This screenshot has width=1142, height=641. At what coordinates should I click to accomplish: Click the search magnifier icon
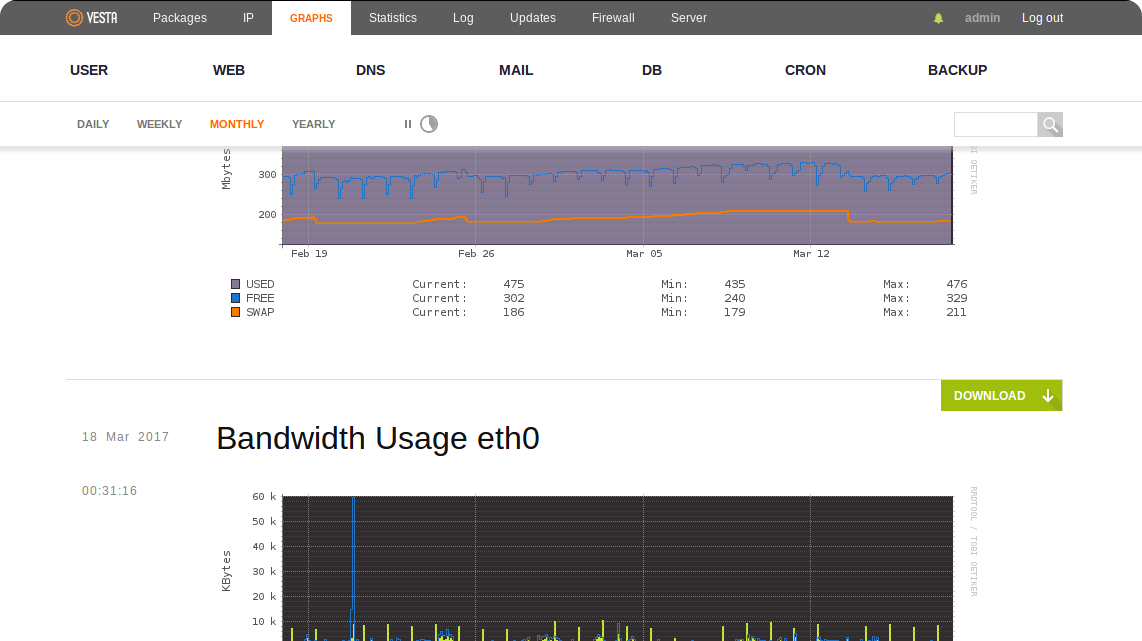pos(1050,124)
